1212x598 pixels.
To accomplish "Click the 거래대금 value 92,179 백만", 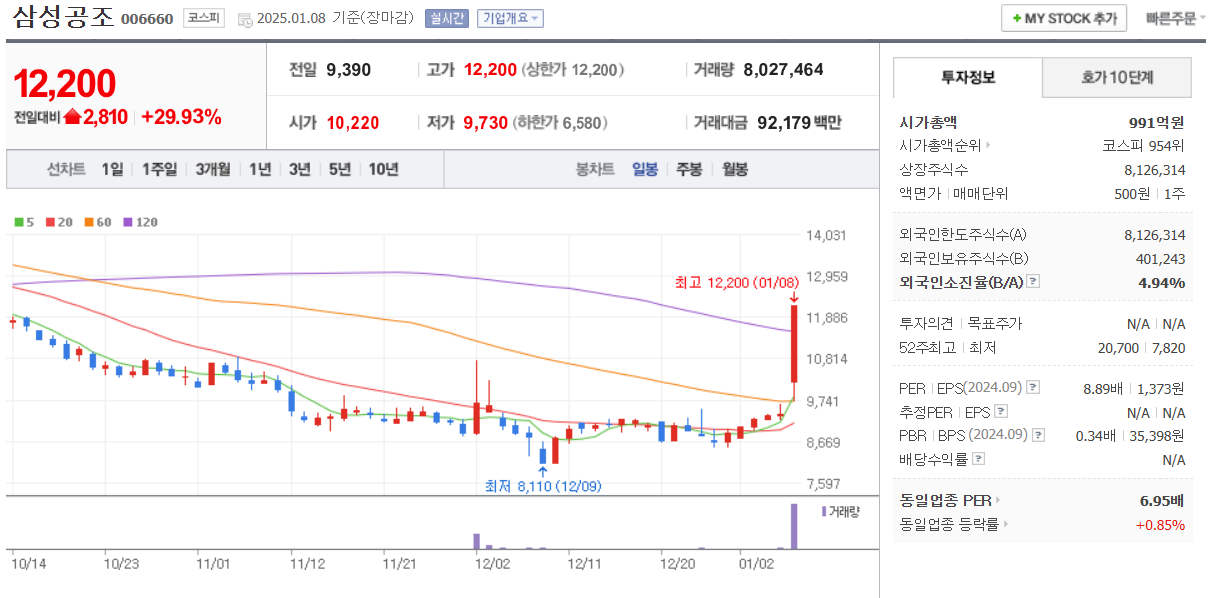I will tap(797, 123).
